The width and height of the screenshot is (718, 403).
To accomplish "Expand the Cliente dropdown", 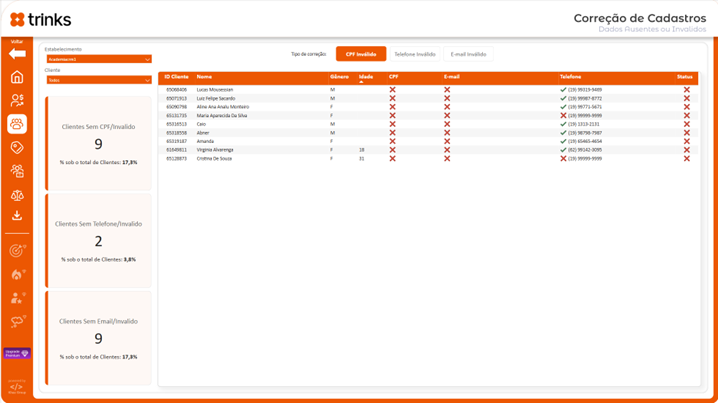I will point(99,80).
